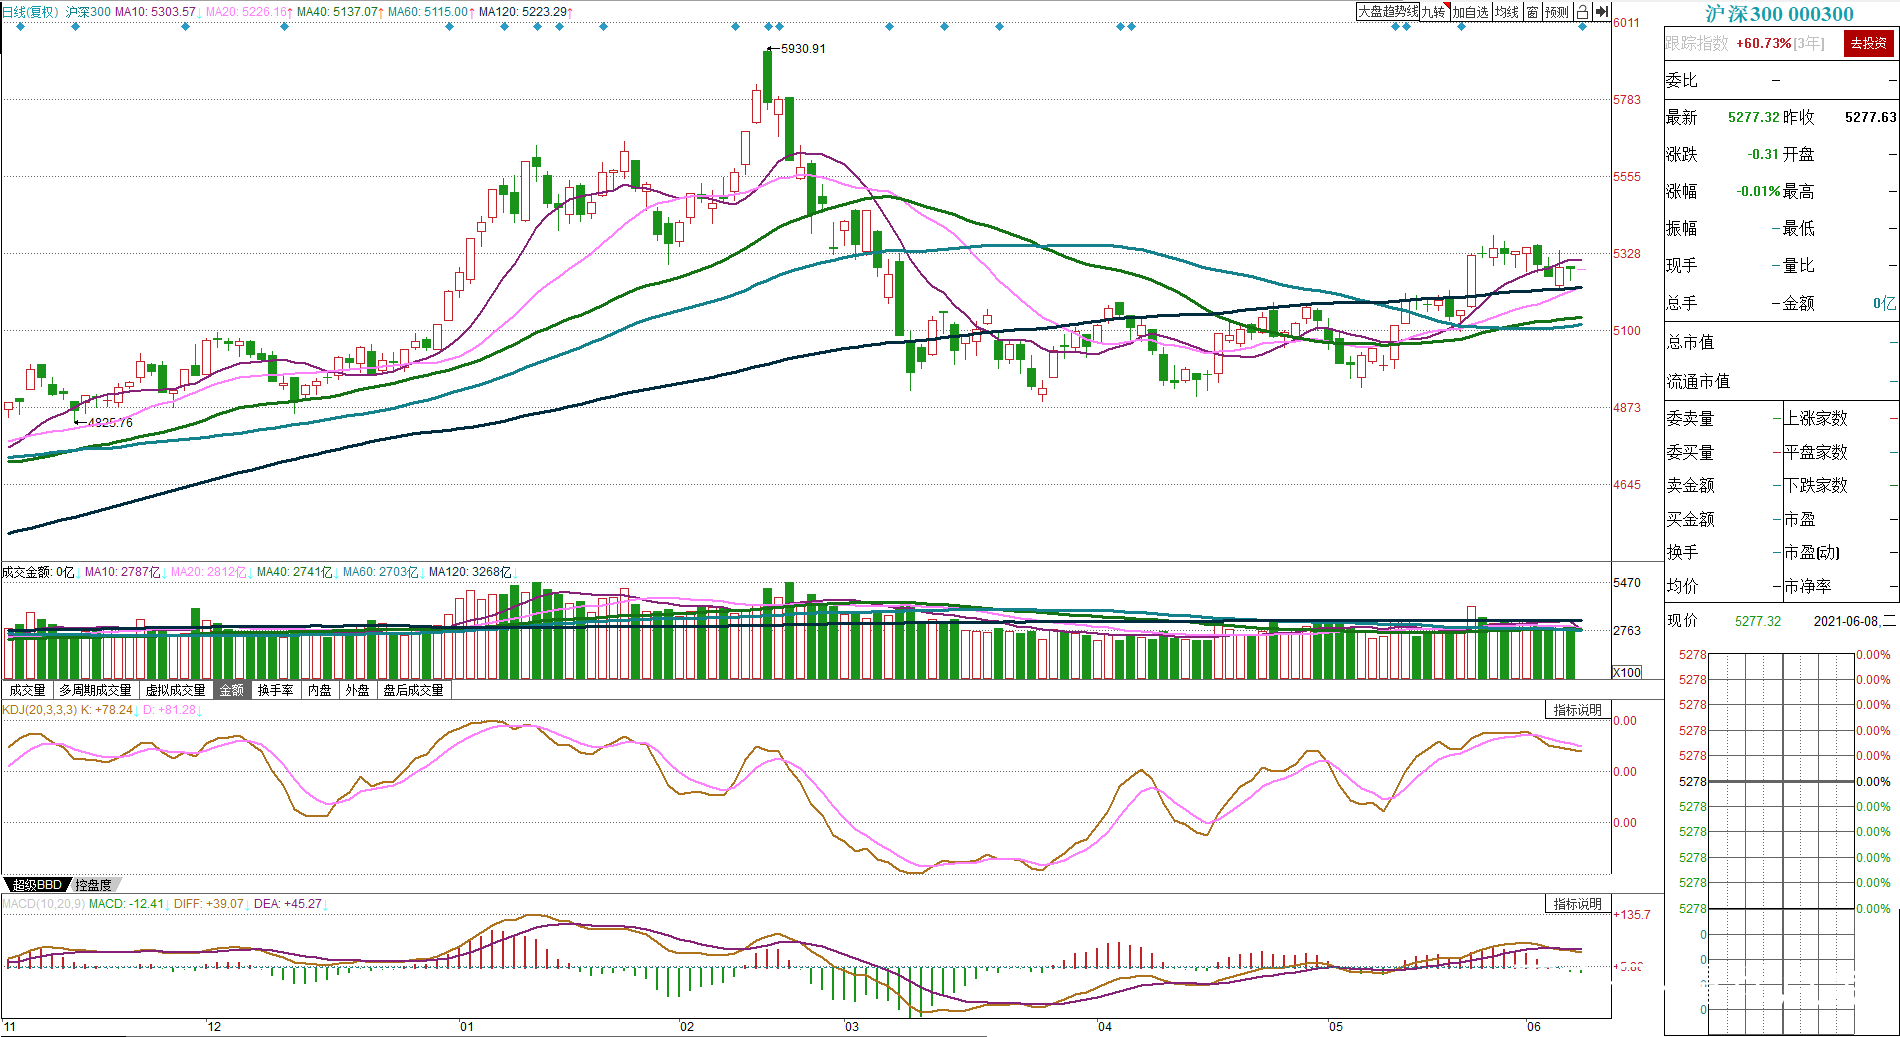1900x1037 pixels.
Task: Click the 窗 window button
Action: tap(1532, 12)
